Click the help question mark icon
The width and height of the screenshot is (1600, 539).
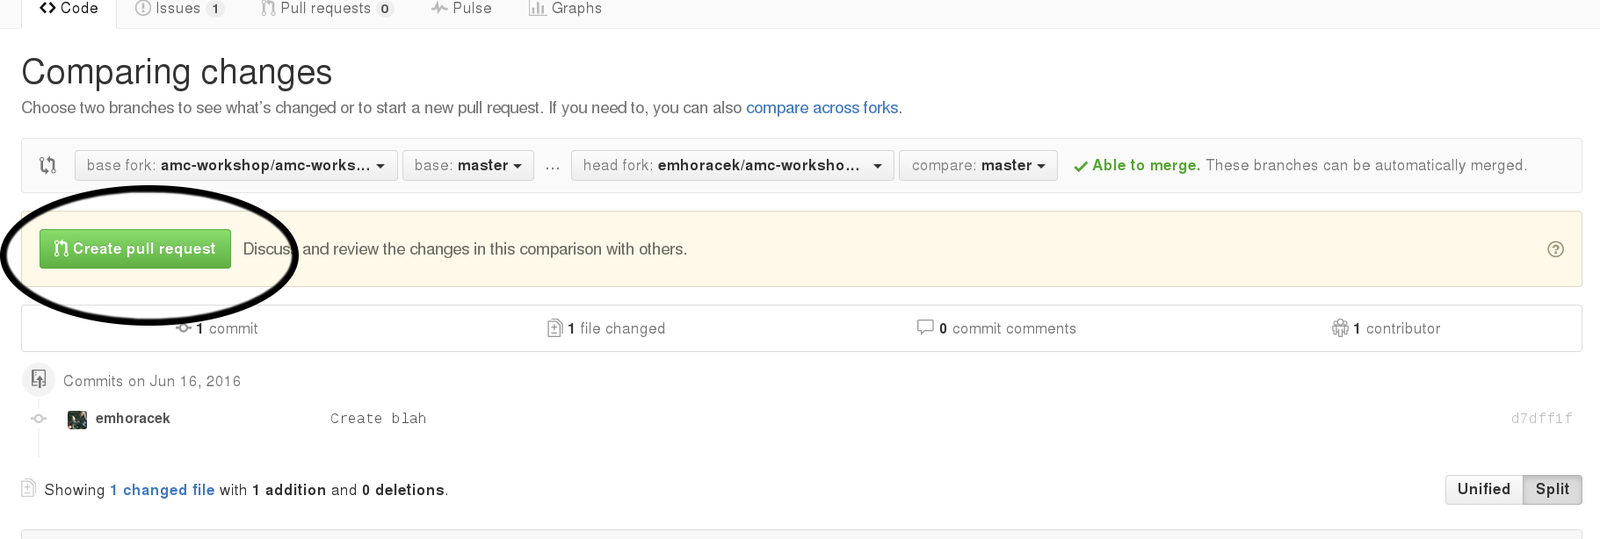[x=1555, y=249]
